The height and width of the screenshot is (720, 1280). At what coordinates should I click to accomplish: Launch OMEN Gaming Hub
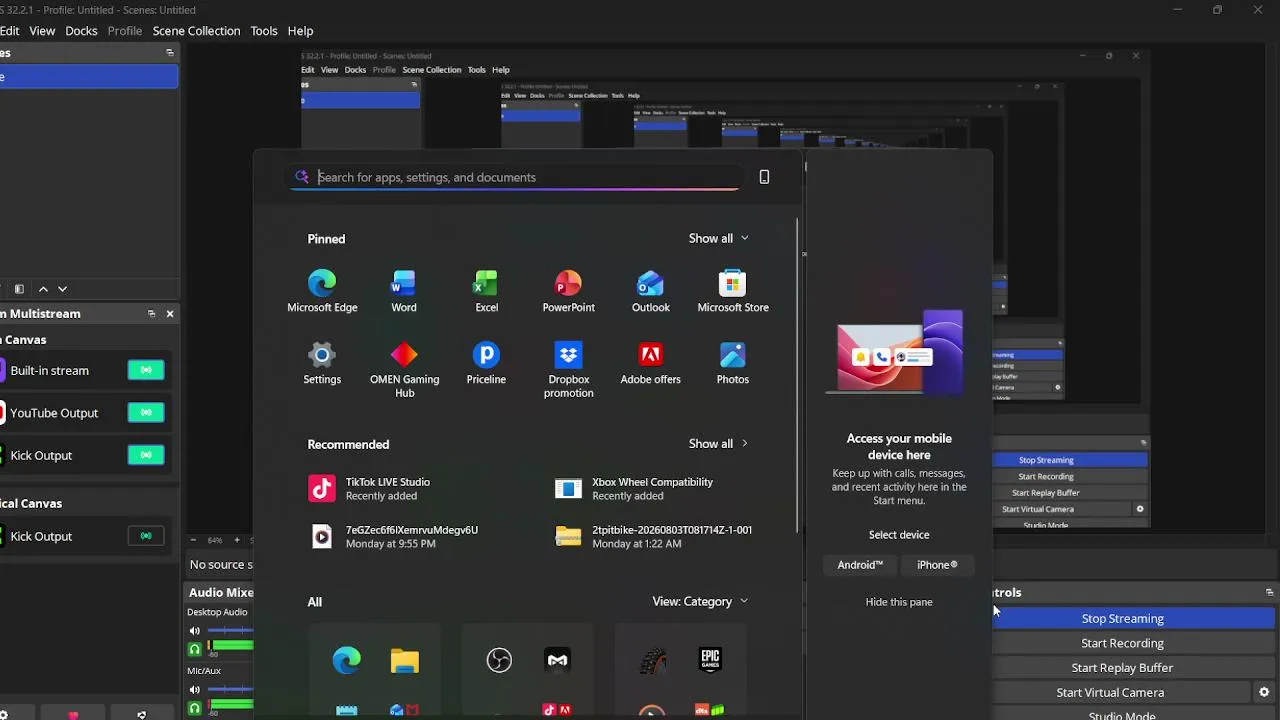pyautogui.click(x=404, y=370)
